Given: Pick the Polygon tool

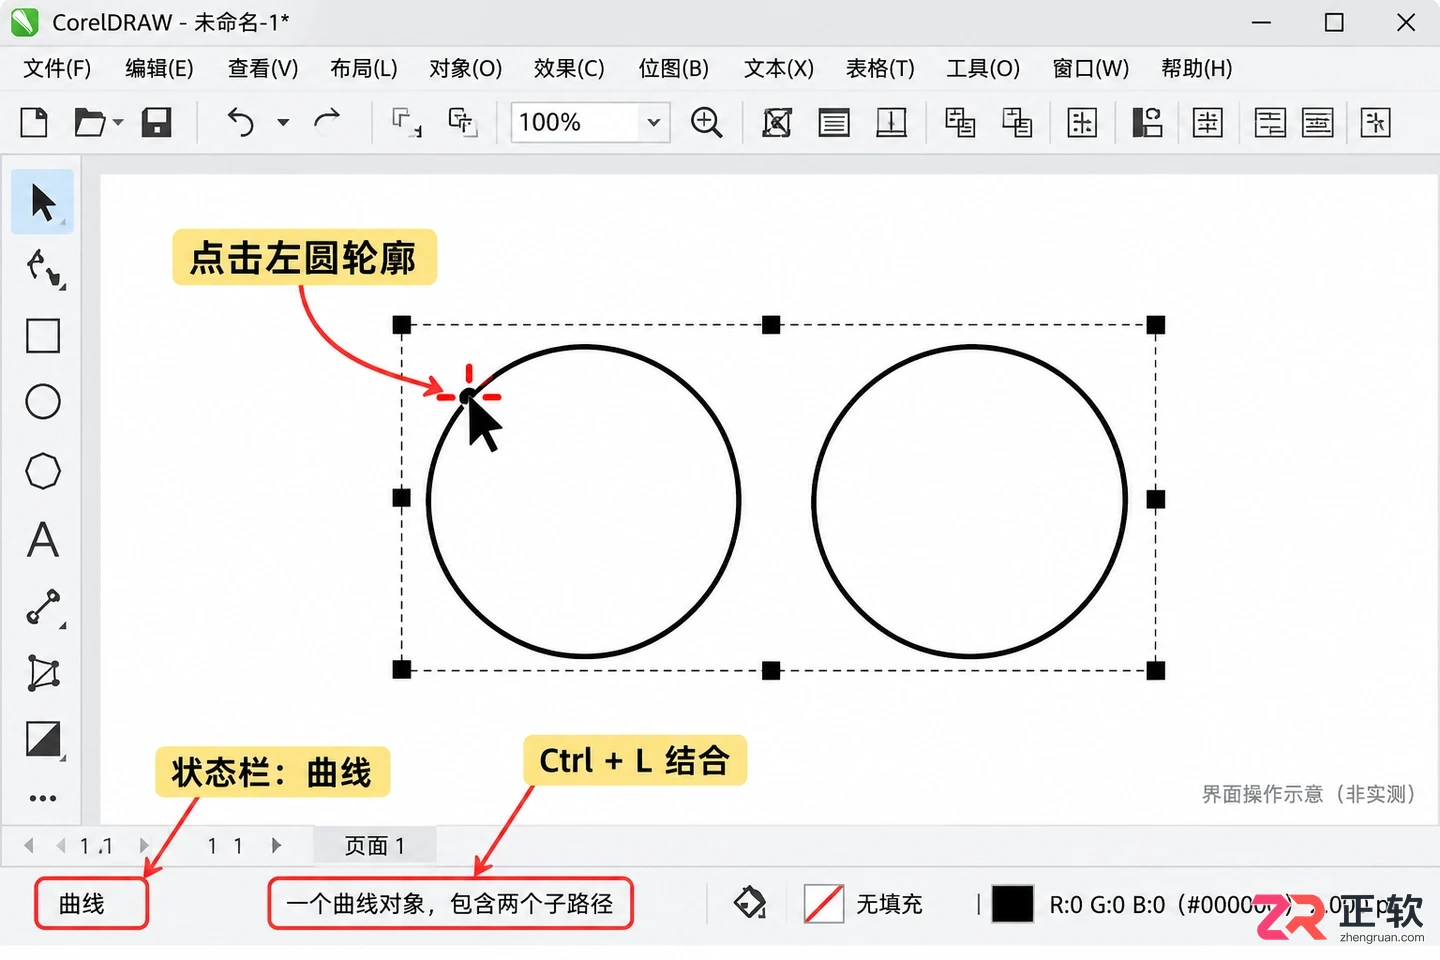Looking at the screenshot, I should tap(43, 471).
